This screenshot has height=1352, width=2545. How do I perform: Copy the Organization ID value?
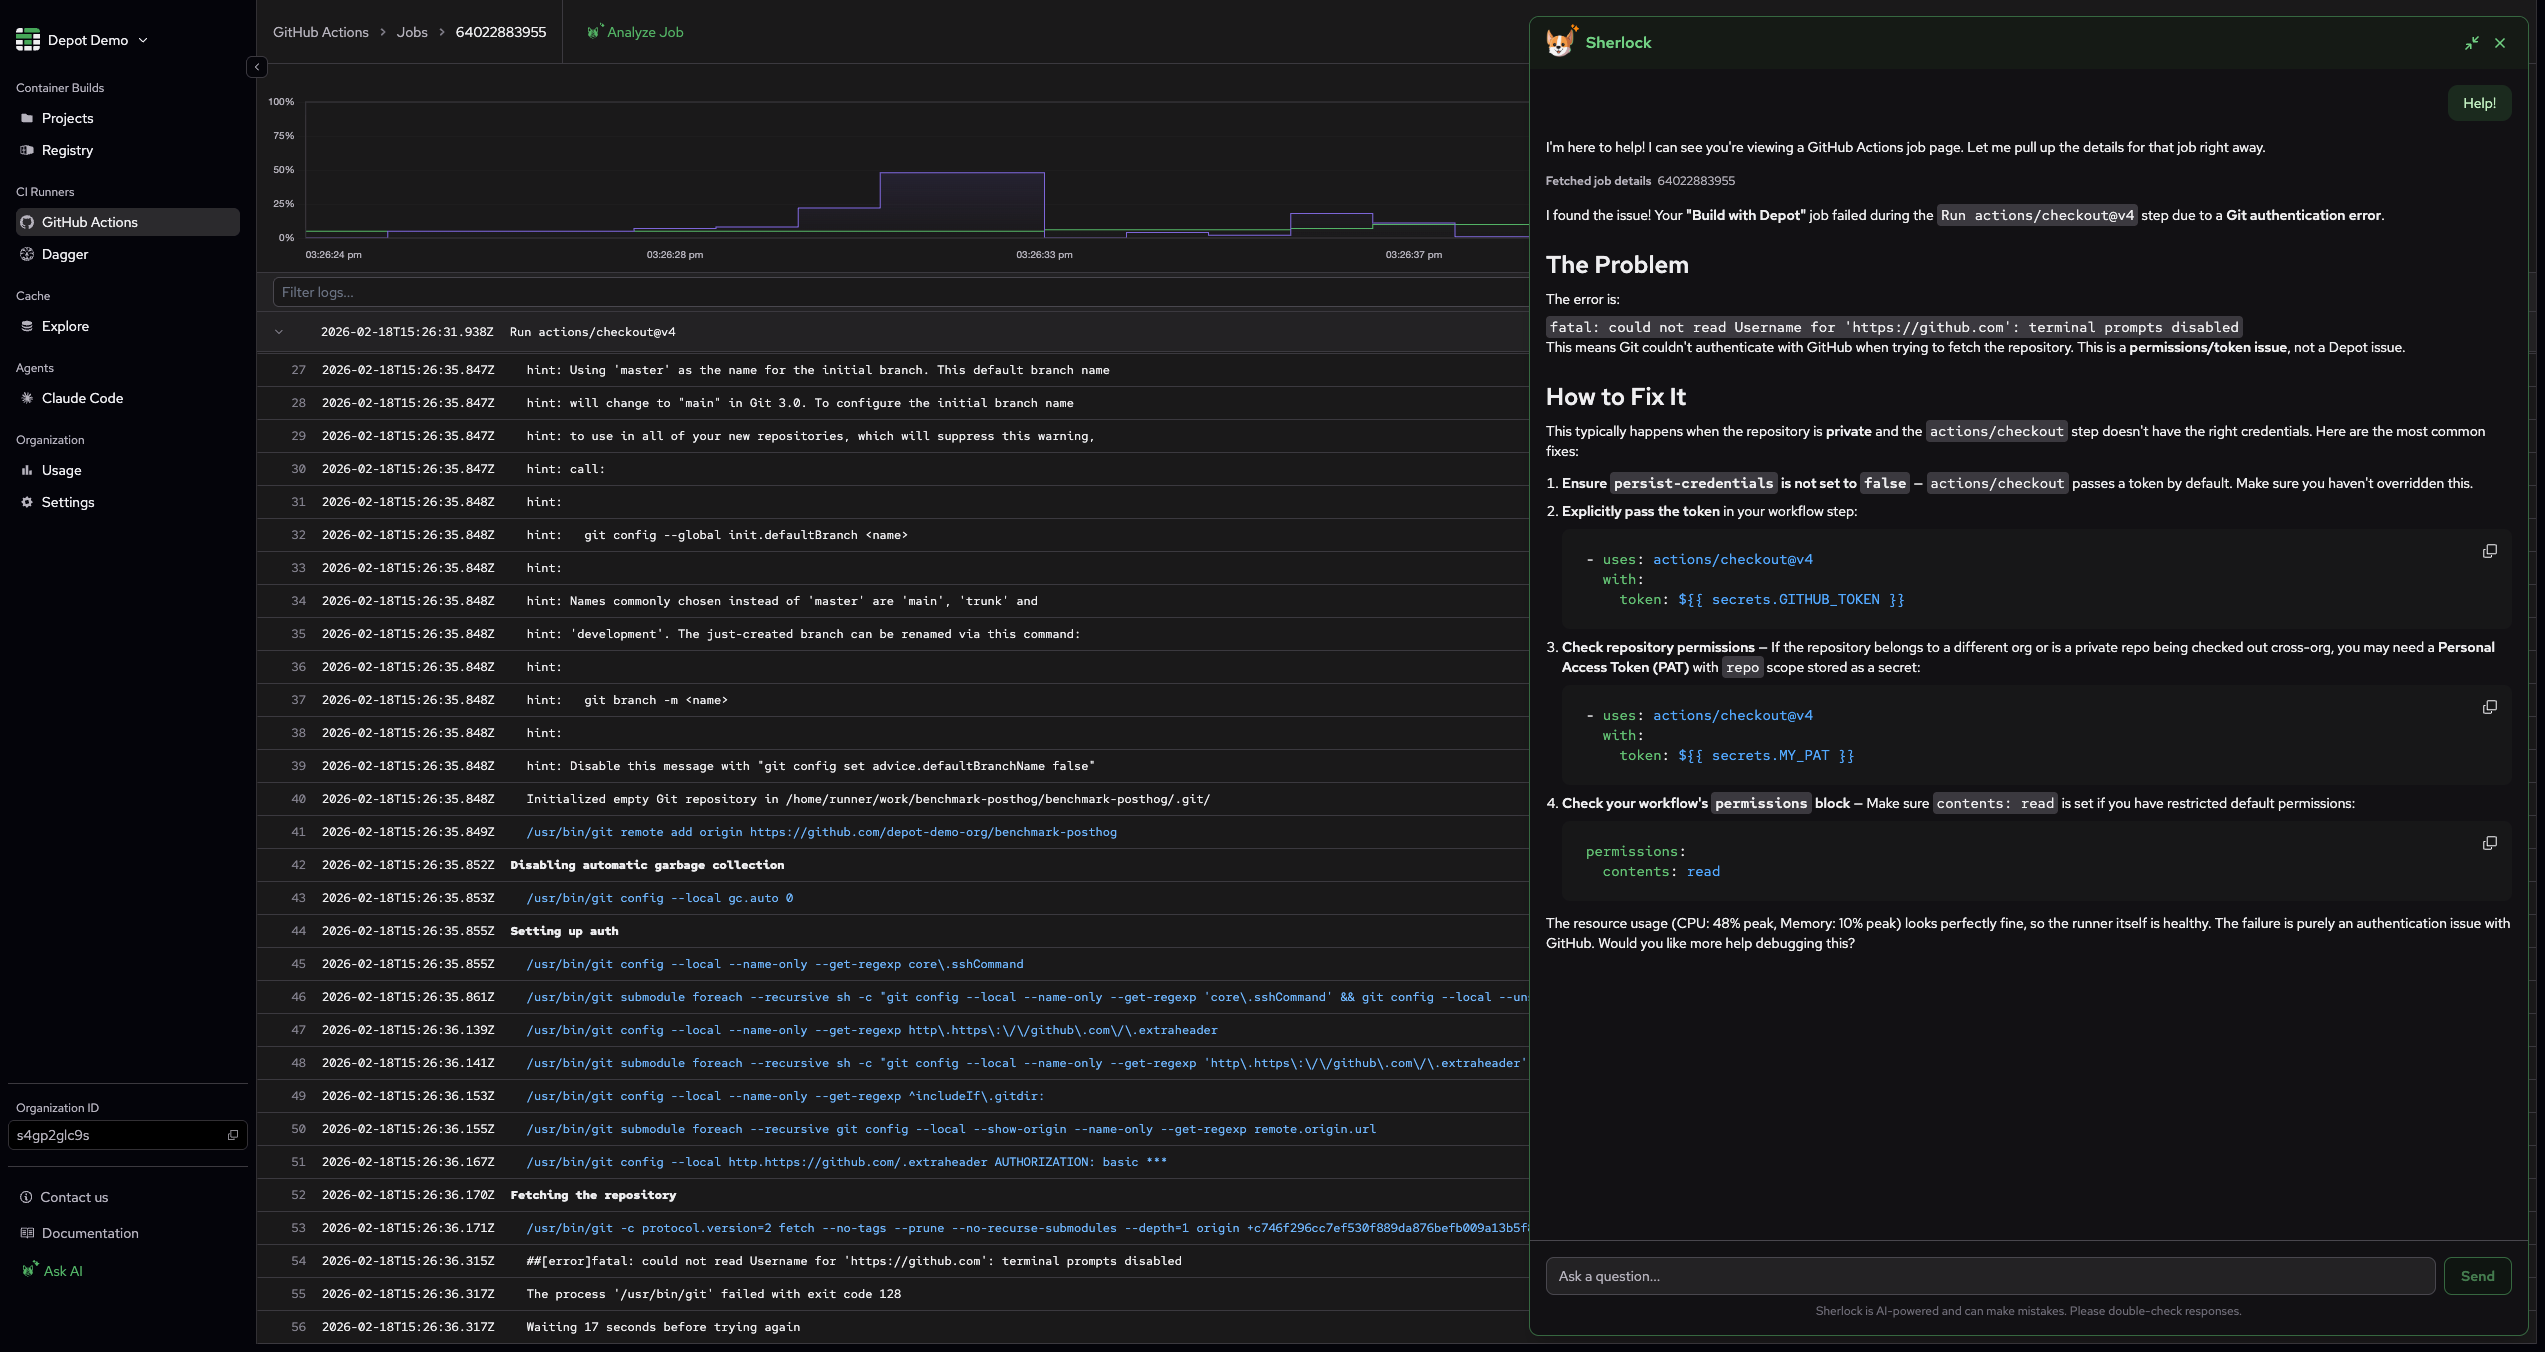[233, 1135]
